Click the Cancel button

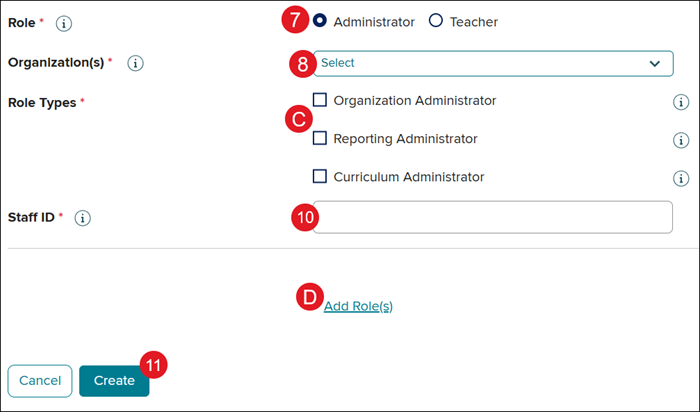(x=40, y=380)
